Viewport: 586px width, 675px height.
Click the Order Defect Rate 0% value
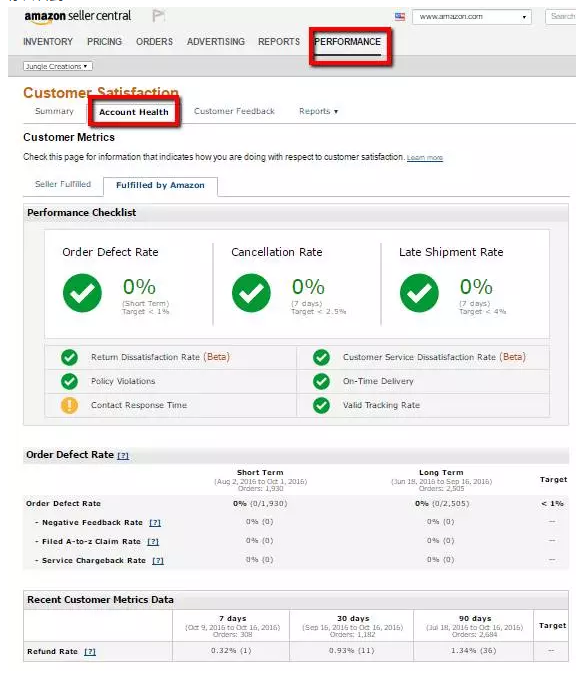139,287
